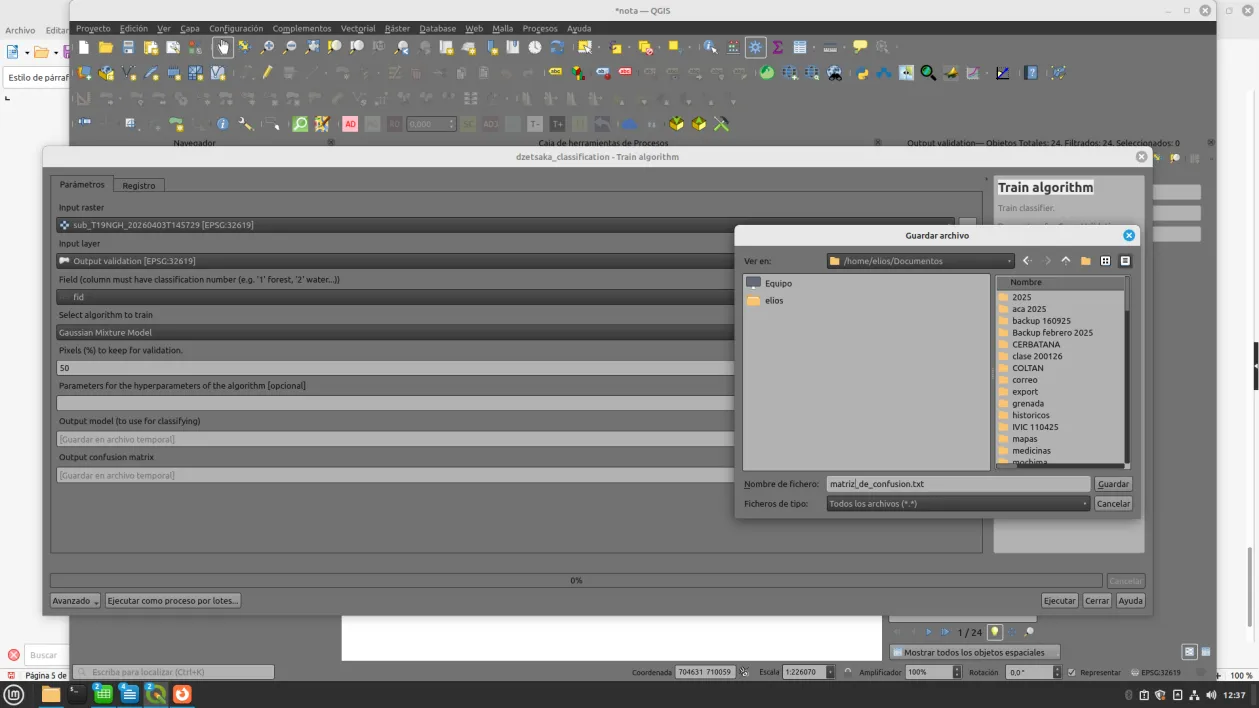Image resolution: width=1259 pixels, height=708 pixels.
Task: Click Ejecutar como proceso por lotes
Action: point(173,601)
